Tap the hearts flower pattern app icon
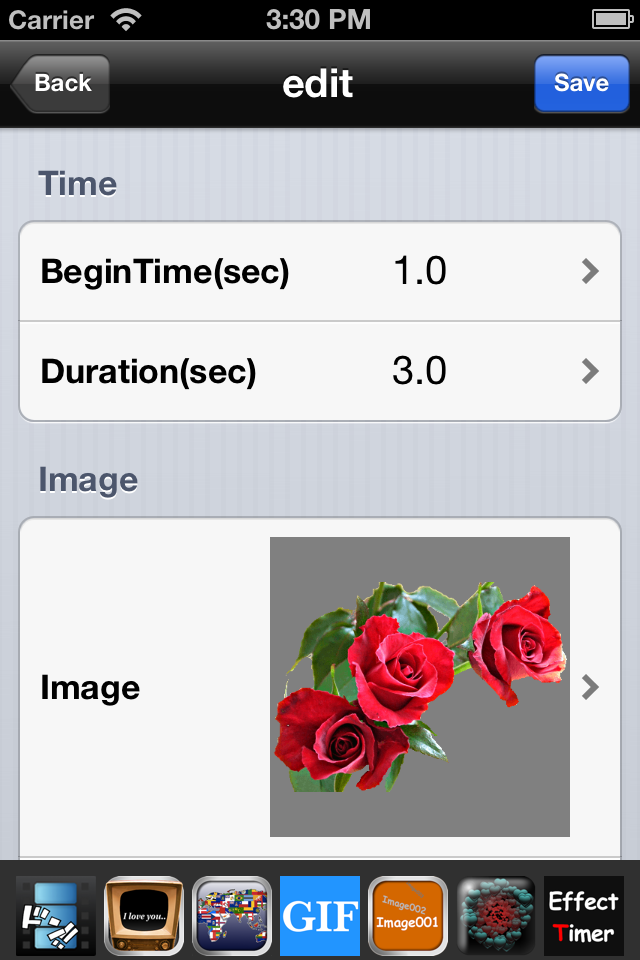The image size is (640, 960). point(496,915)
